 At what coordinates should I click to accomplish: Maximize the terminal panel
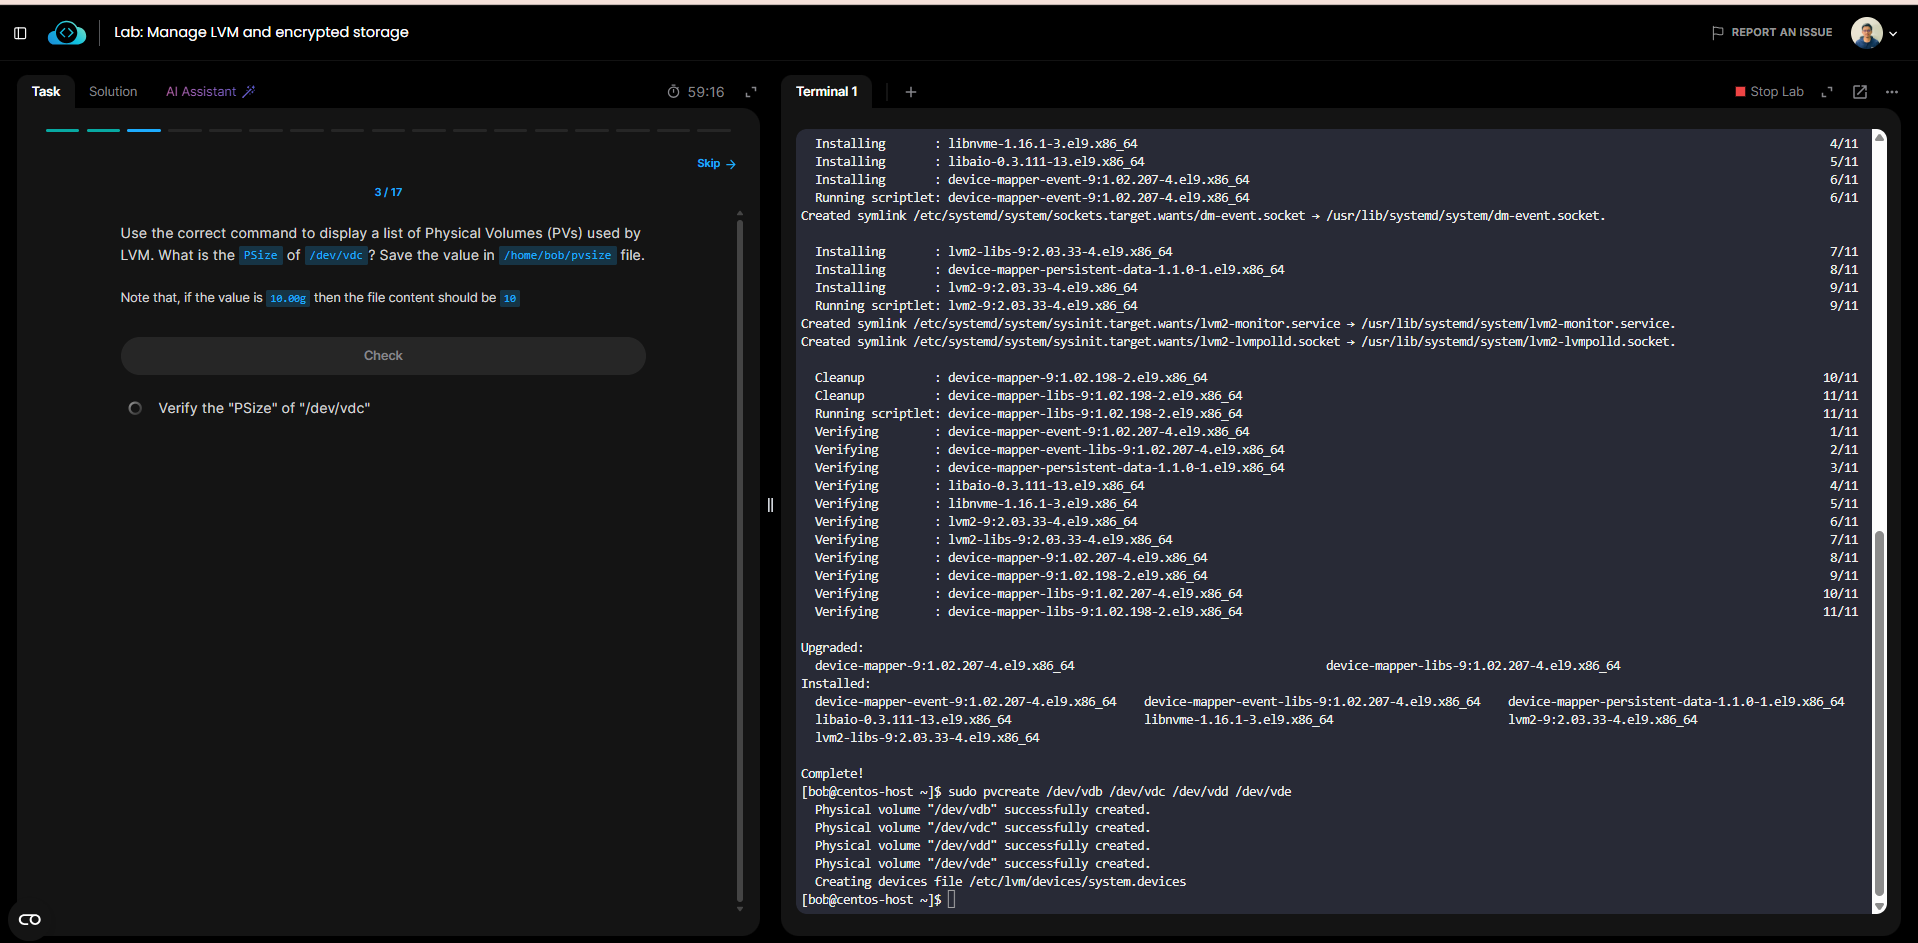tap(1827, 92)
